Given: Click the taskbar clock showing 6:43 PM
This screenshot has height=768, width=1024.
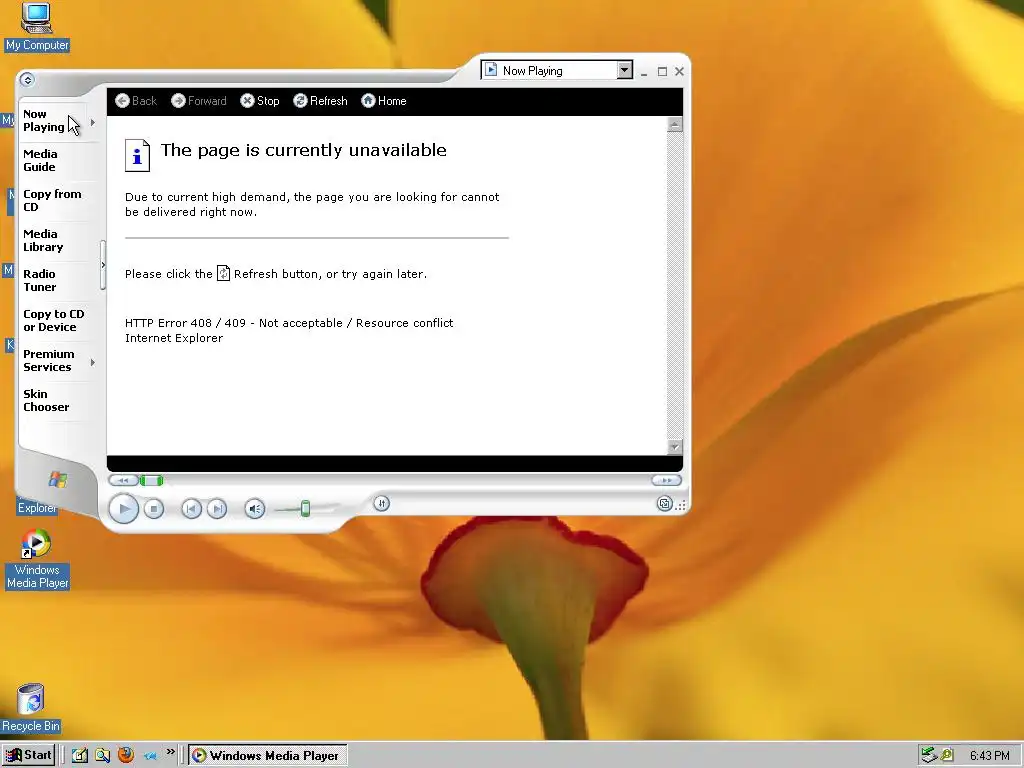Looking at the screenshot, I should click(x=989, y=756).
